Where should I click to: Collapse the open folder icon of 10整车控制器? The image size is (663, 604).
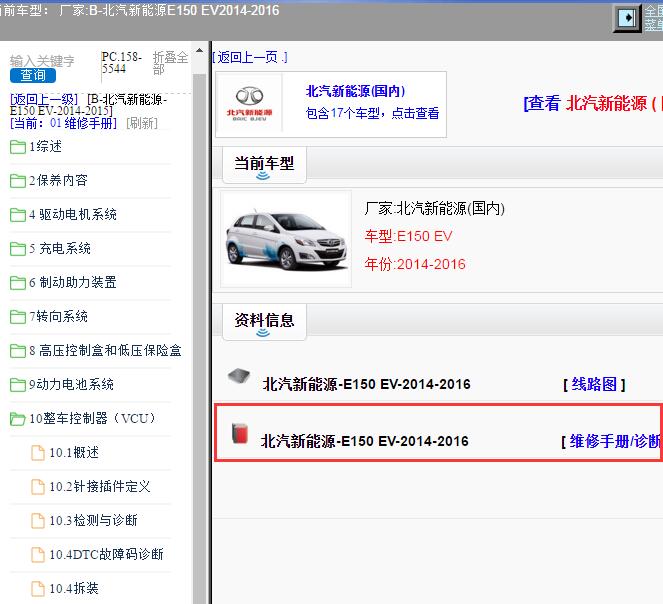(x=18, y=418)
